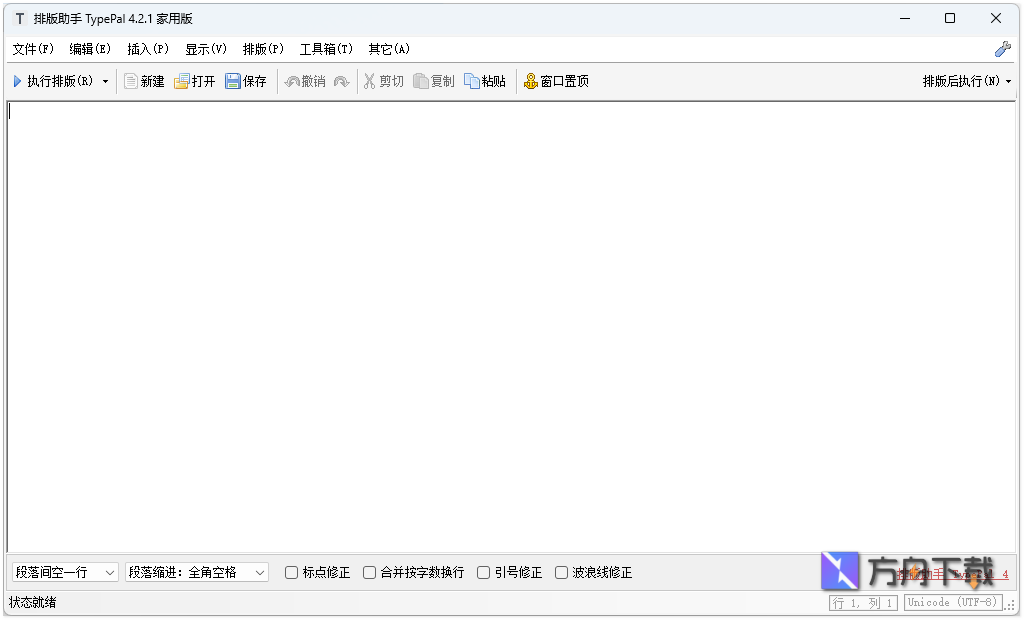
Task: Open the 工具箱 menu
Action: (x=326, y=49)
